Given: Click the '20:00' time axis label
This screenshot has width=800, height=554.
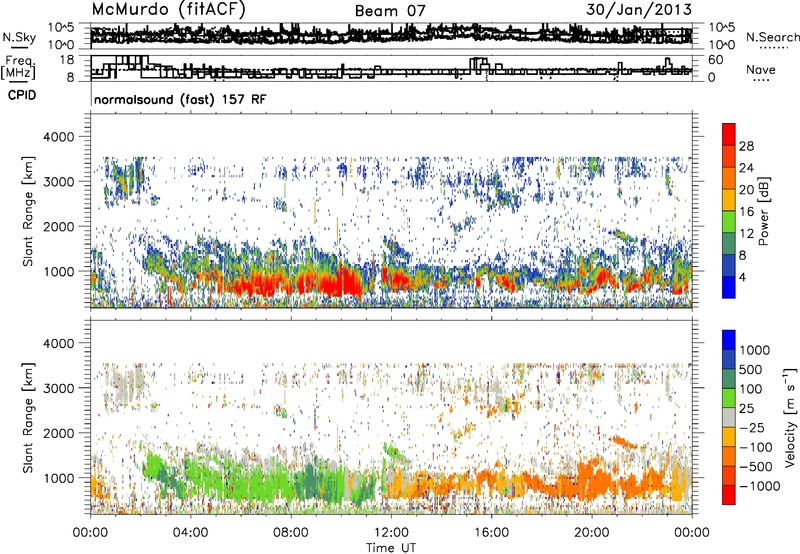Looking at the screenshot, I should click(592, 533).
